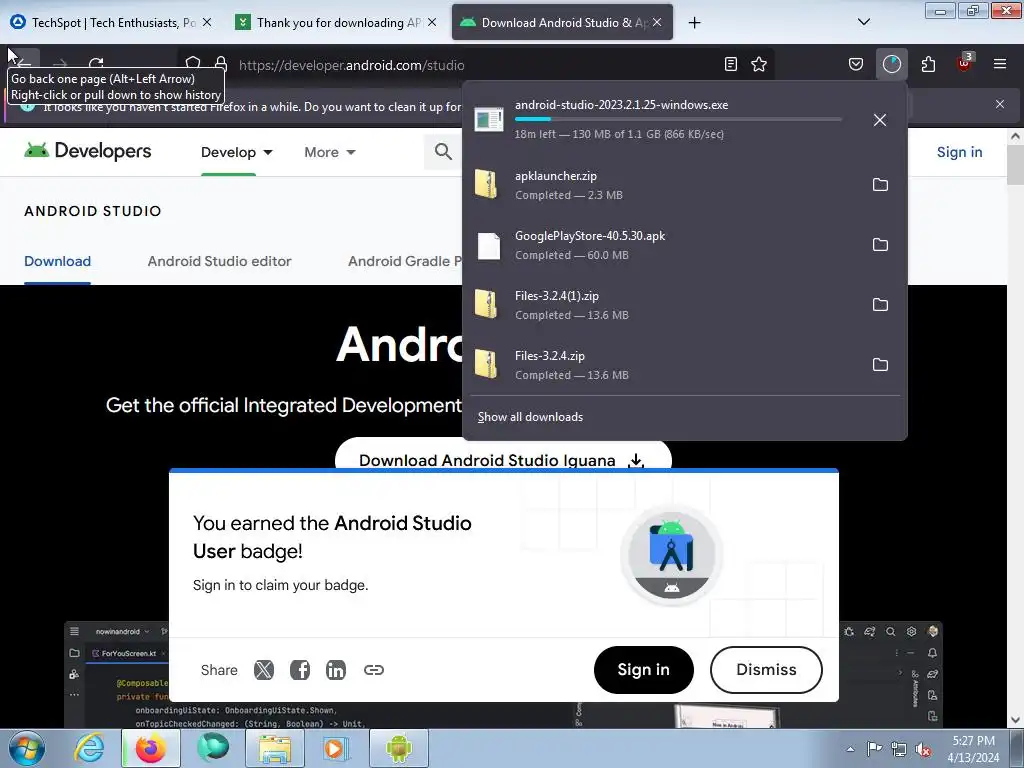The height and width of the screenshot is (768, 1024).
Task: Click the android-studio download progress bar
Action: coord(678,120)
